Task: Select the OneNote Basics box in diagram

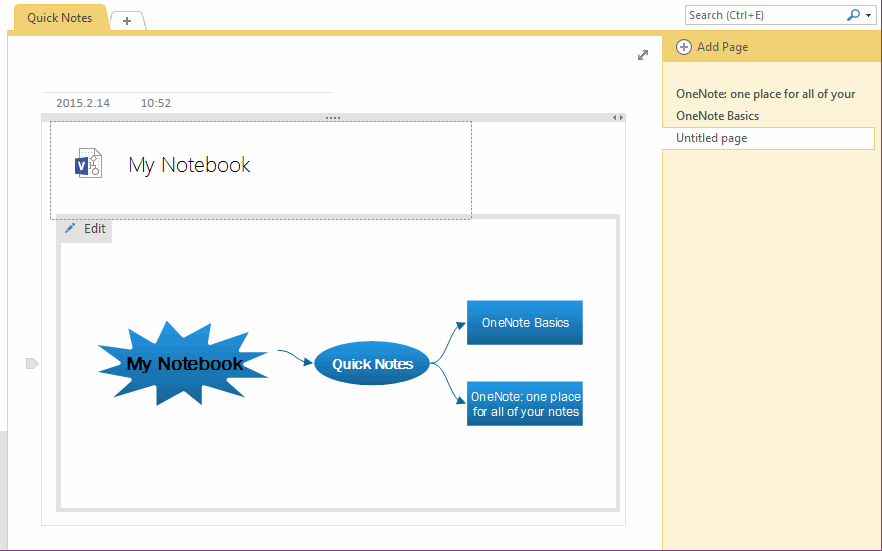Action: pyautogui.click(x=525, y=323)
